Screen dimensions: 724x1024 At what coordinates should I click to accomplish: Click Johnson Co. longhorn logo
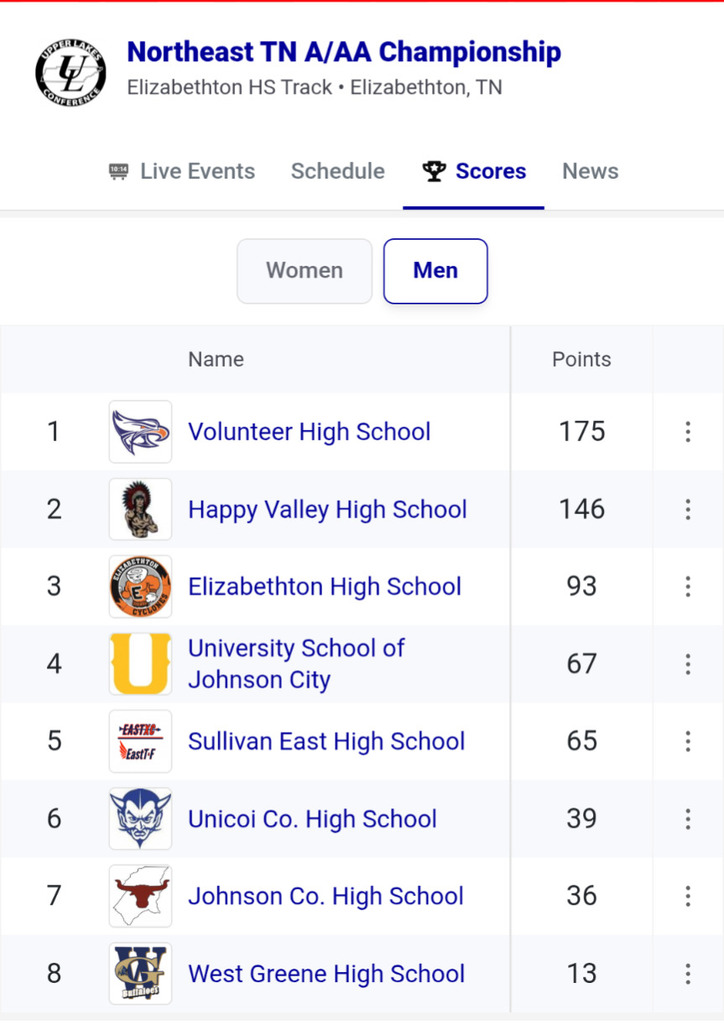tap(140, 896)
